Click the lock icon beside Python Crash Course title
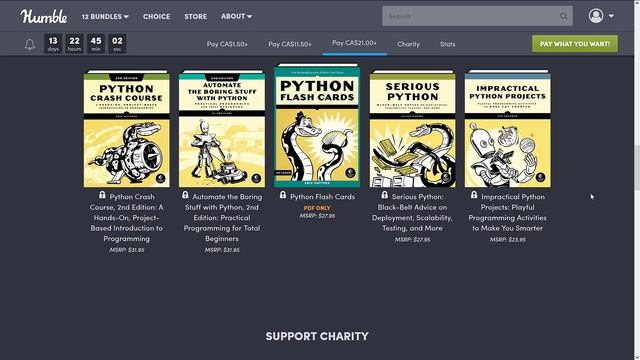This screenshot has width=640, height=360. (102, 195)
